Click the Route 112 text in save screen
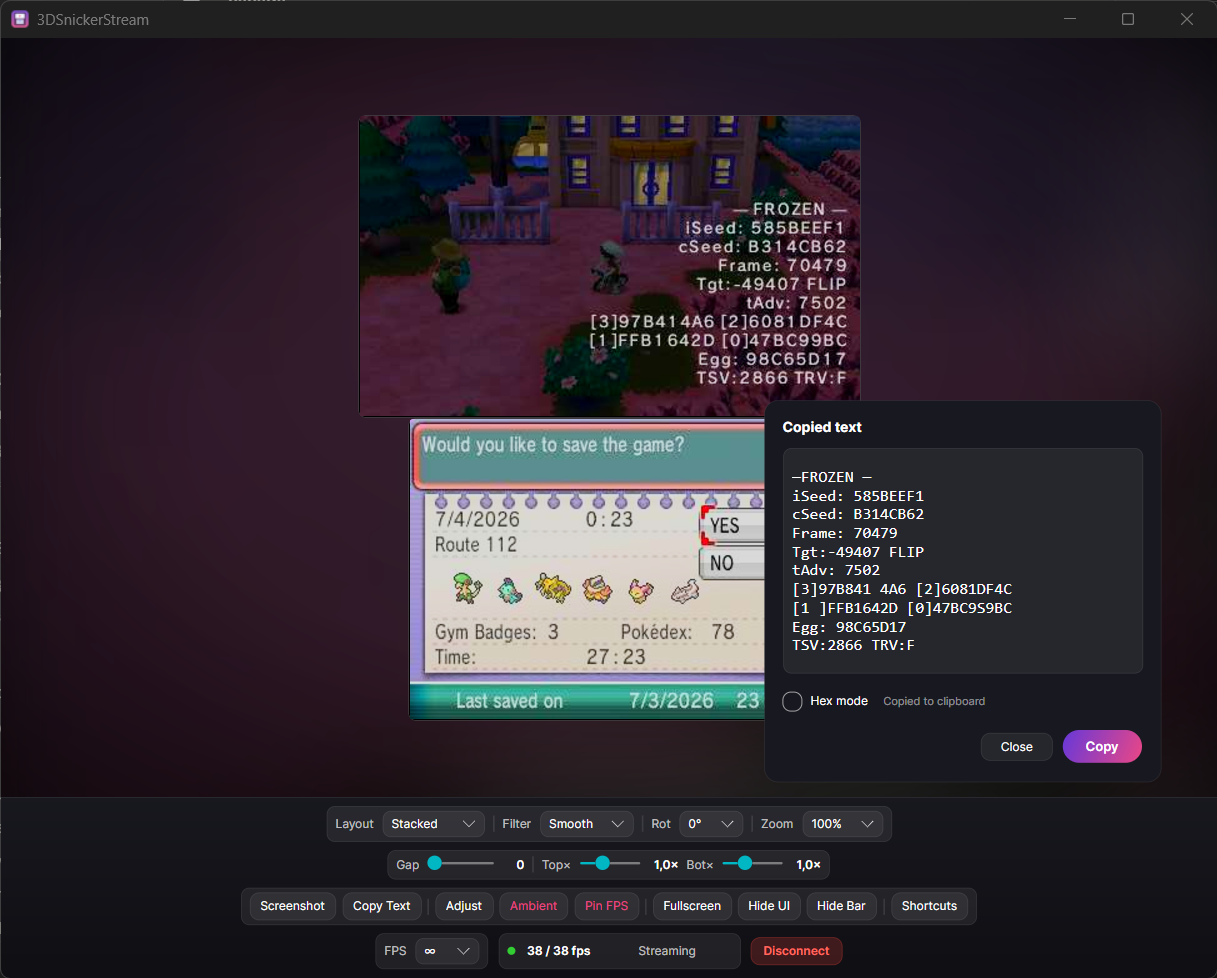 476,545
